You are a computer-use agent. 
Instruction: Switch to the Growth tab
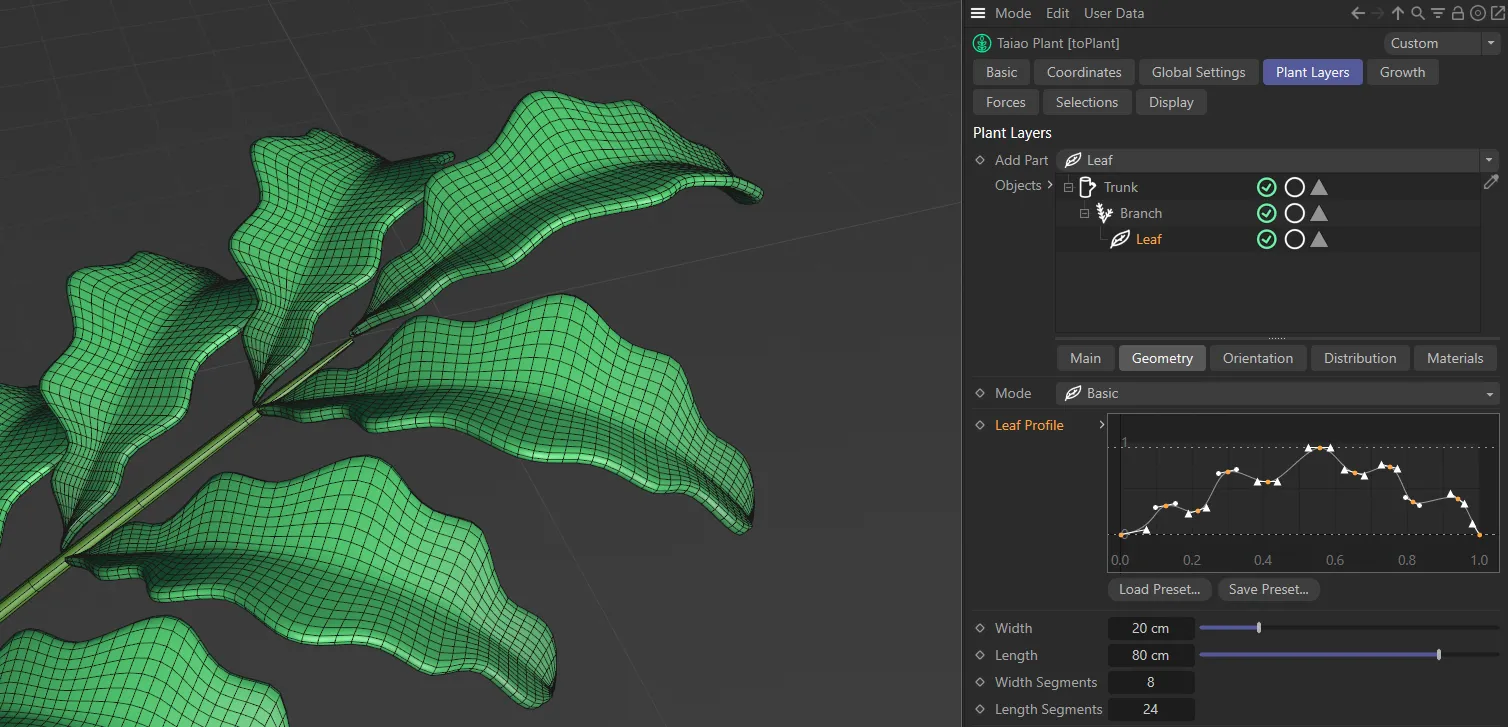[1402, 72]
